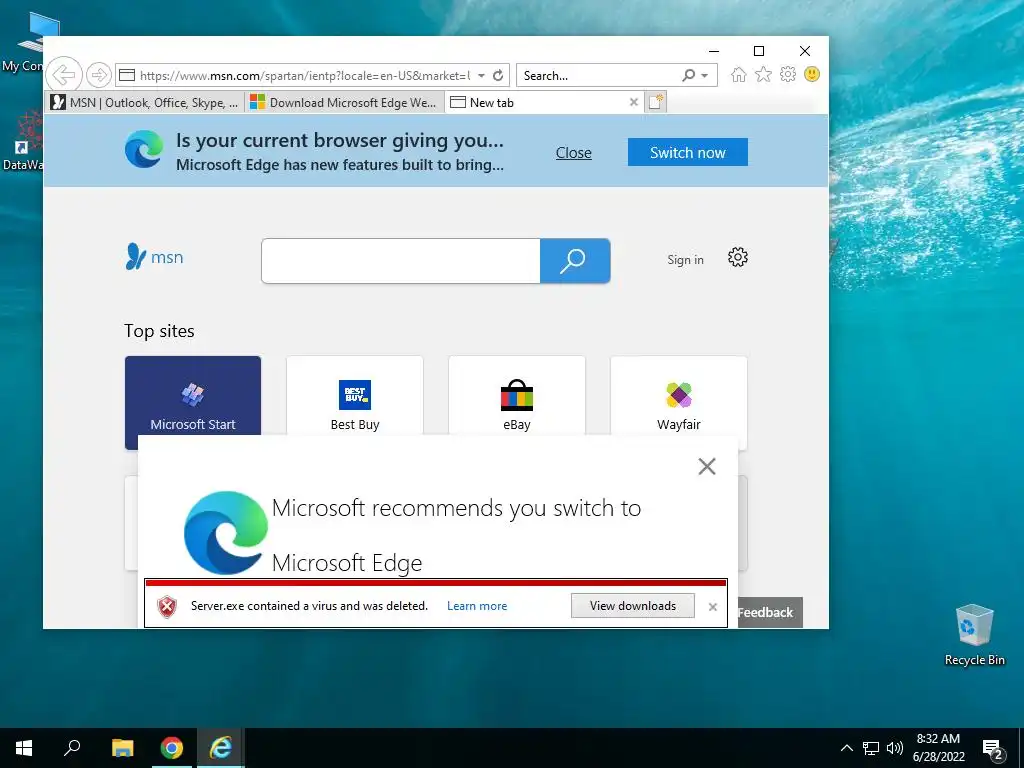Click the msn.com address bar URL
The height and width of the screenshot is (768, 1024).
[x=304, y=75]
